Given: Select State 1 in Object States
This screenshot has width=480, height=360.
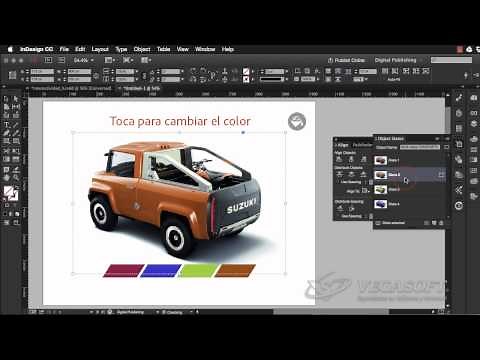Looking at the screenshot, I should click(x=410, y=160).
